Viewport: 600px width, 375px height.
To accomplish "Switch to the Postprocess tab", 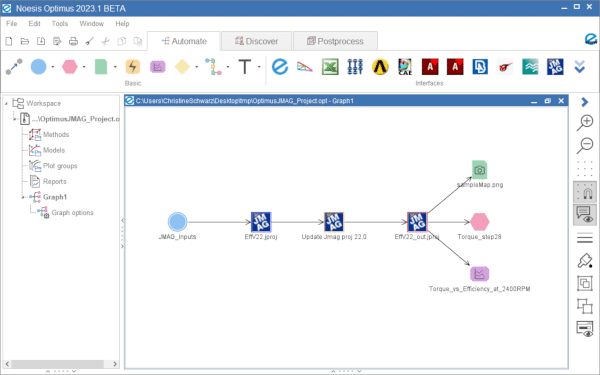I will tap(335, 41).
